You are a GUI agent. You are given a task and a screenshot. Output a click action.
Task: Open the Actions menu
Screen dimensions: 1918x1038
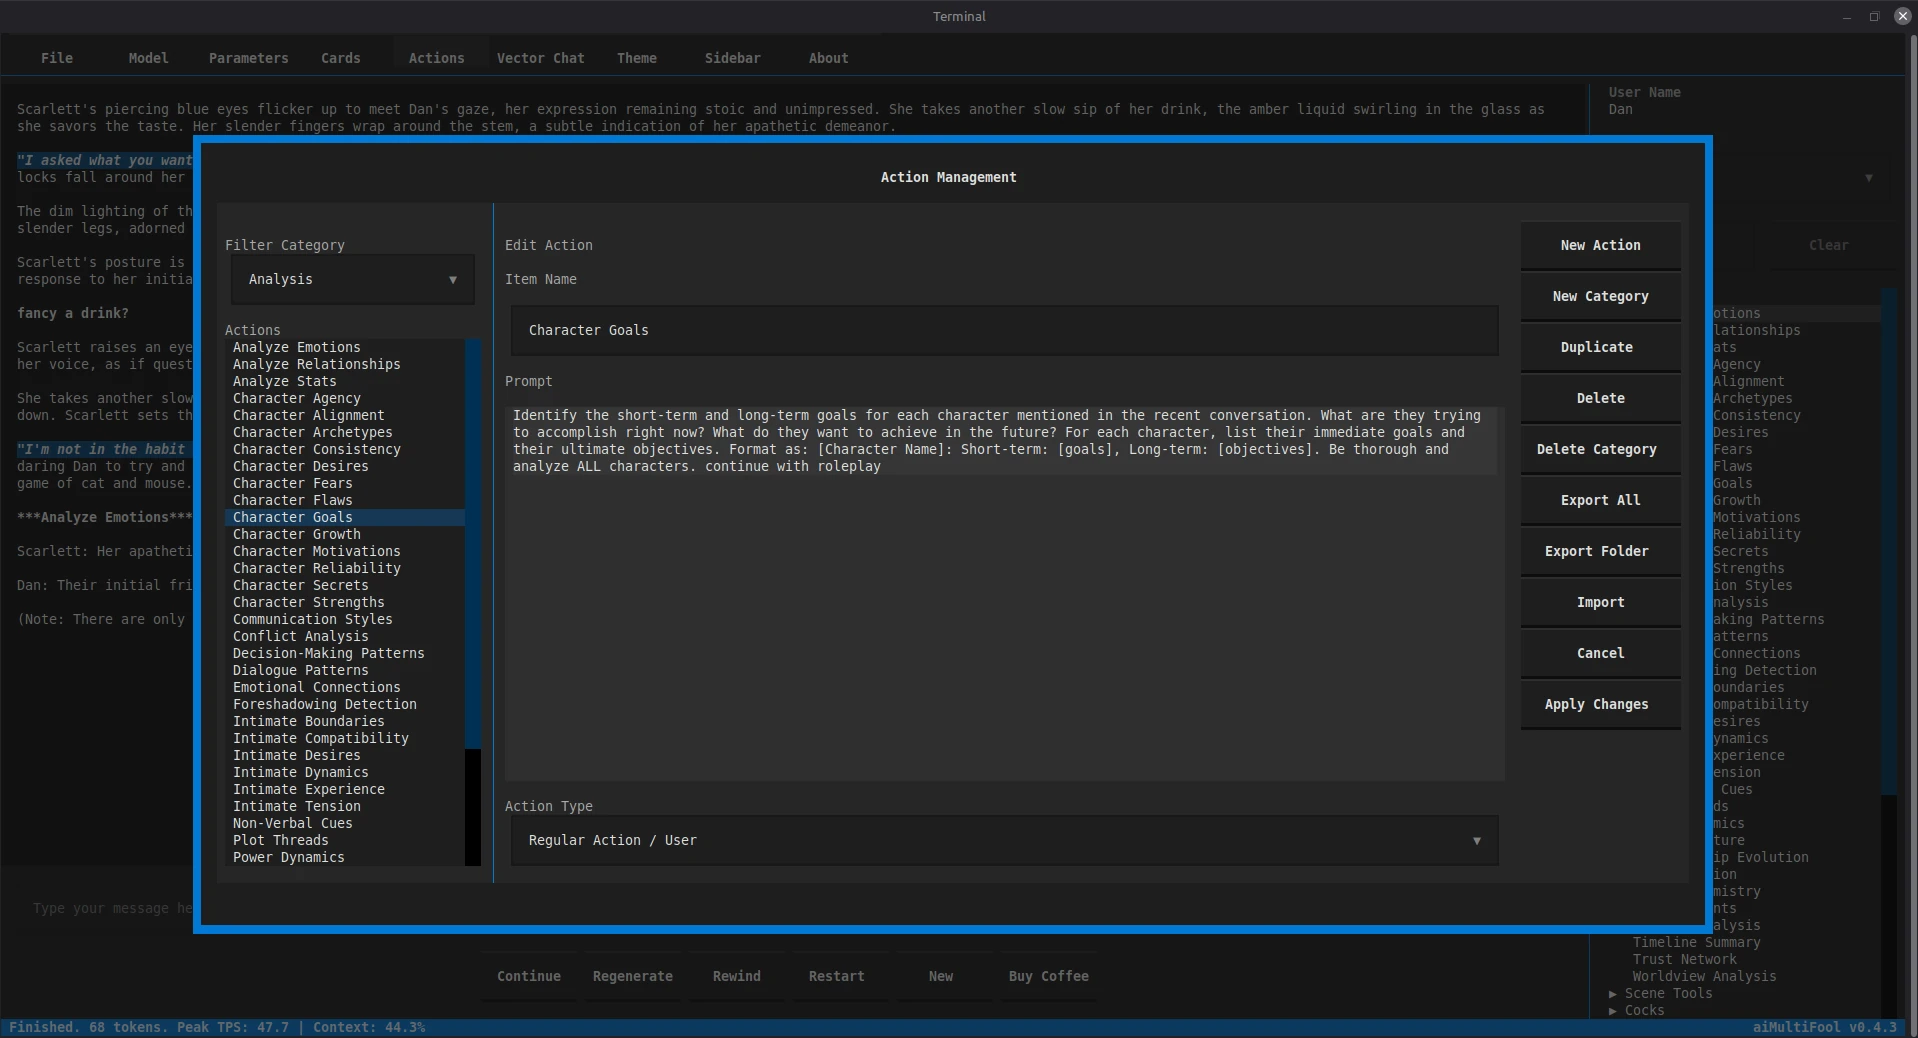[x=436, y=58]
